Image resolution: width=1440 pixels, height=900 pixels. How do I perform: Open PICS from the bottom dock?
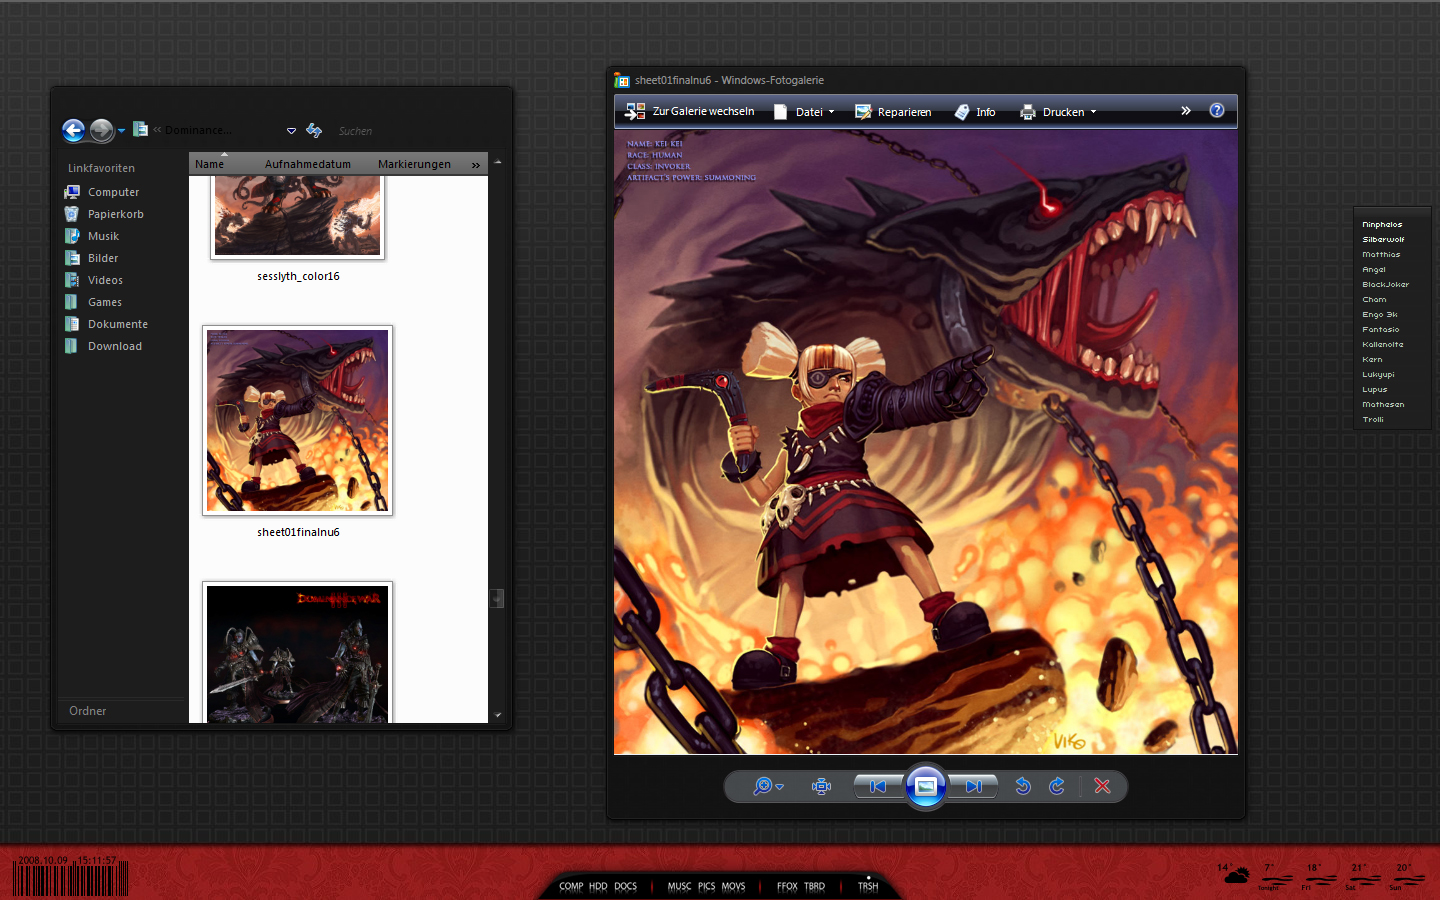(x=707, y=886)
